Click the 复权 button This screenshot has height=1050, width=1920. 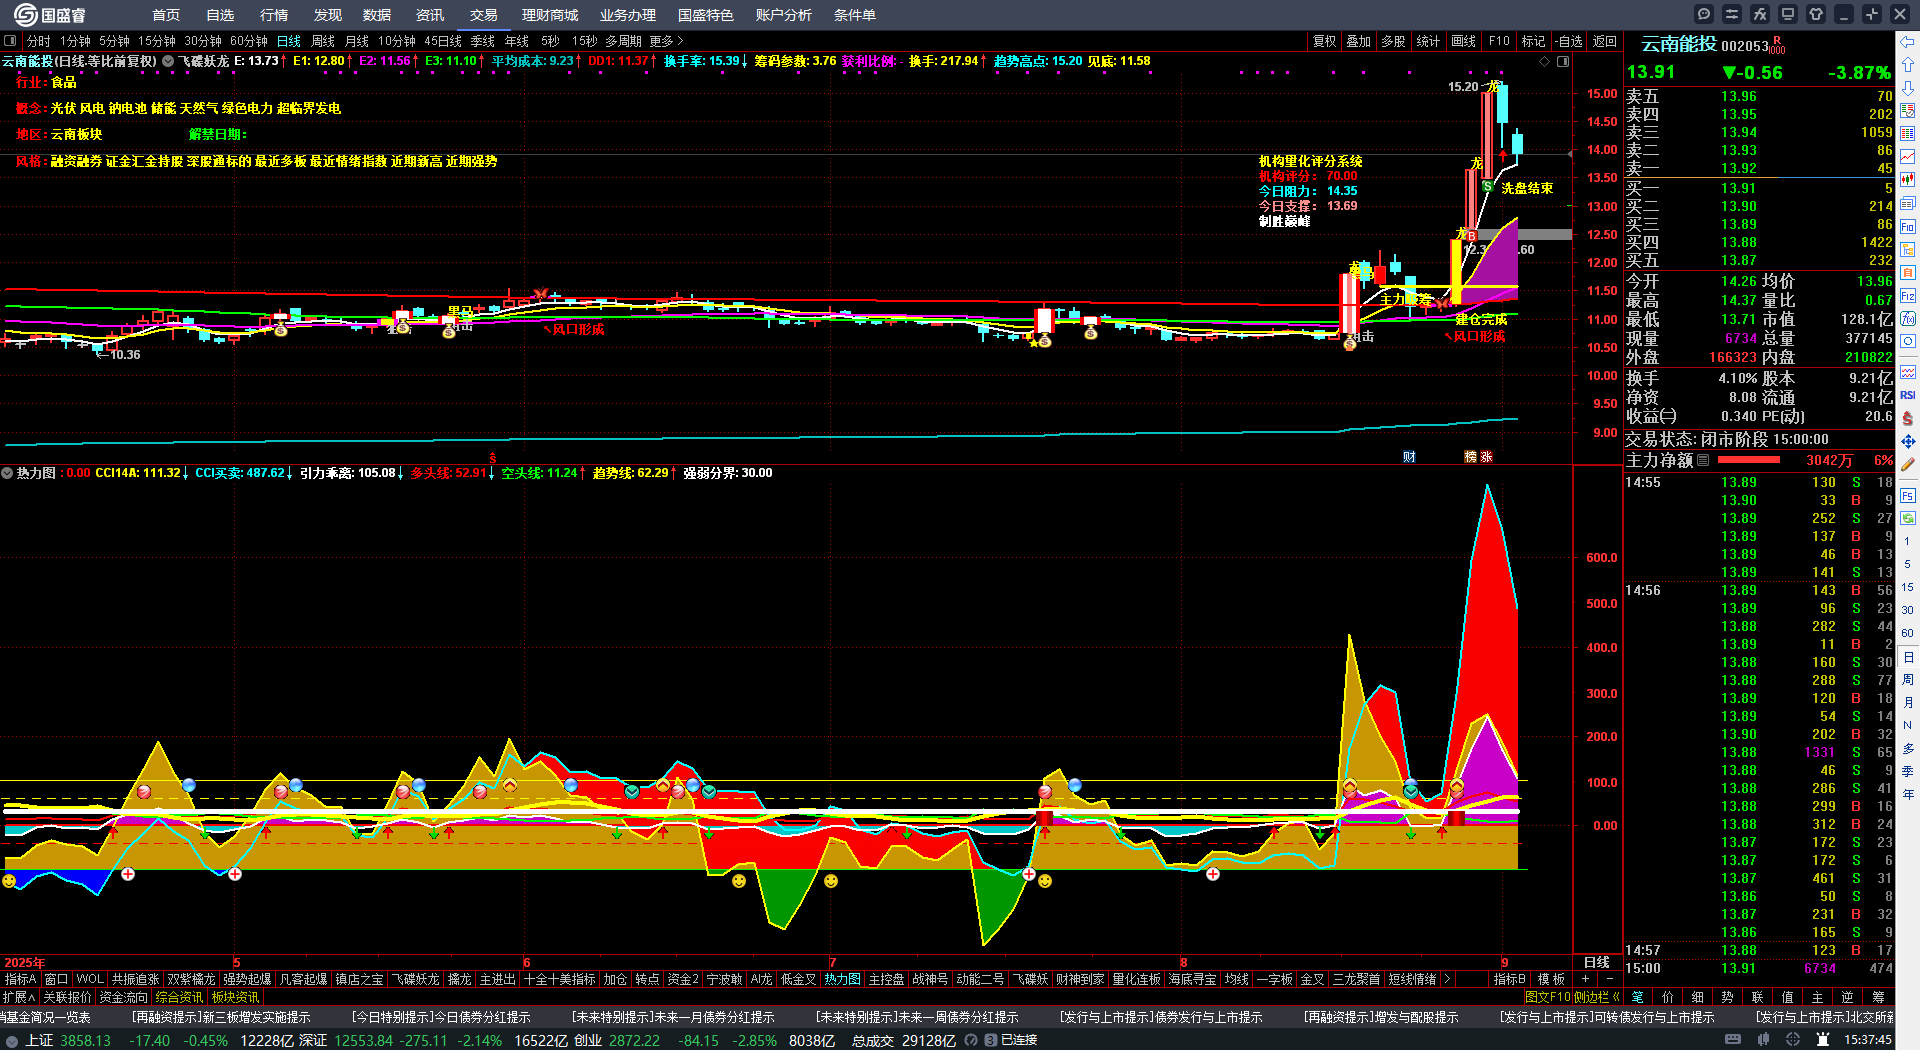pos(1325,41)
